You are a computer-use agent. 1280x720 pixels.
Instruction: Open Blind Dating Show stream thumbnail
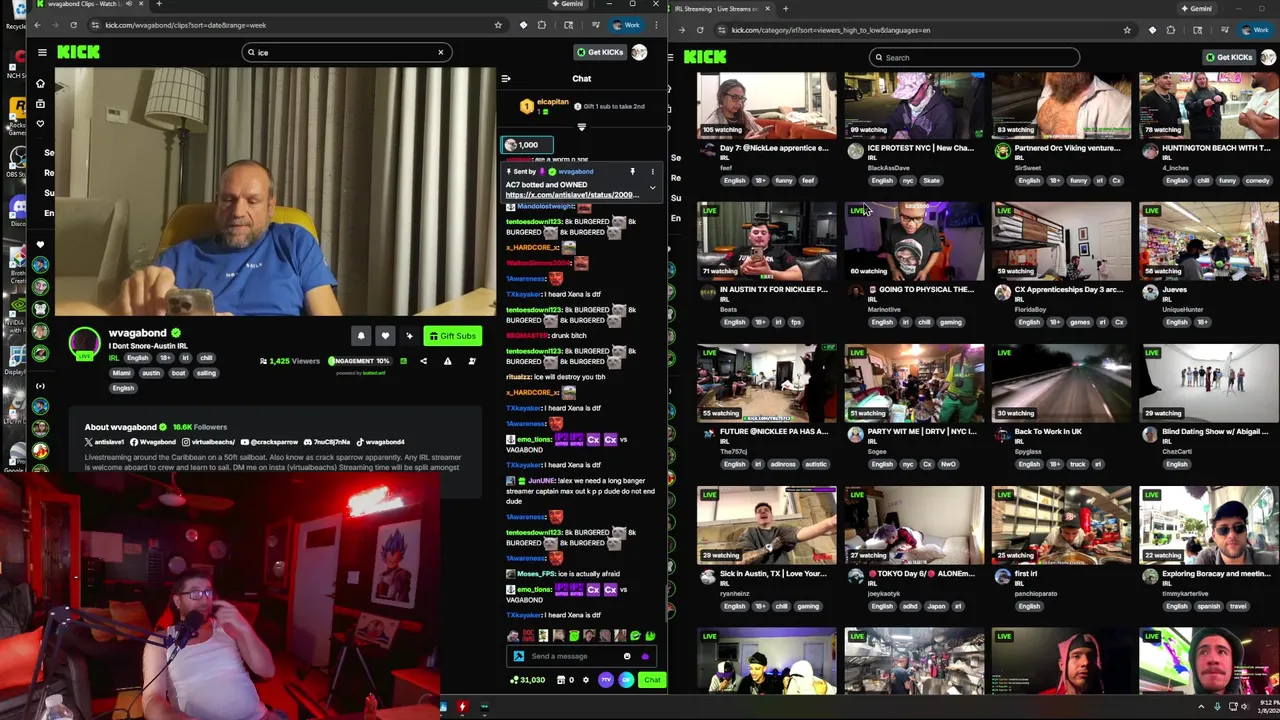(1209, 382)
